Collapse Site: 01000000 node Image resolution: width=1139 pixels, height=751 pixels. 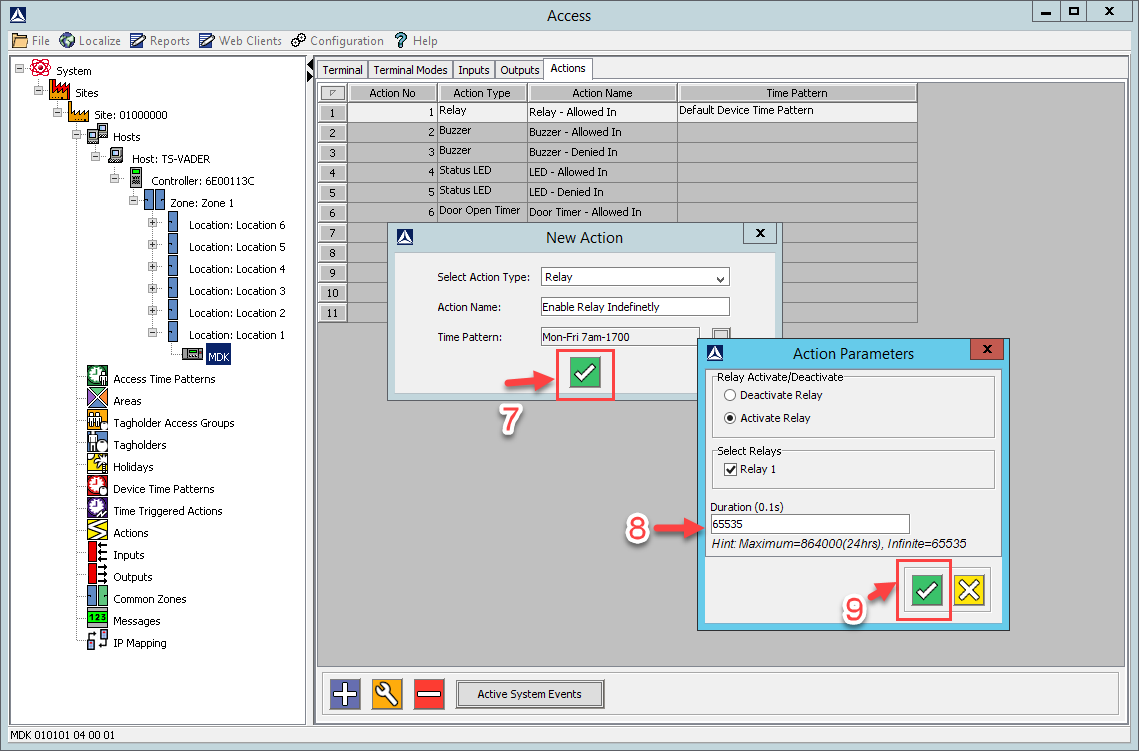[x=57, y=113]
